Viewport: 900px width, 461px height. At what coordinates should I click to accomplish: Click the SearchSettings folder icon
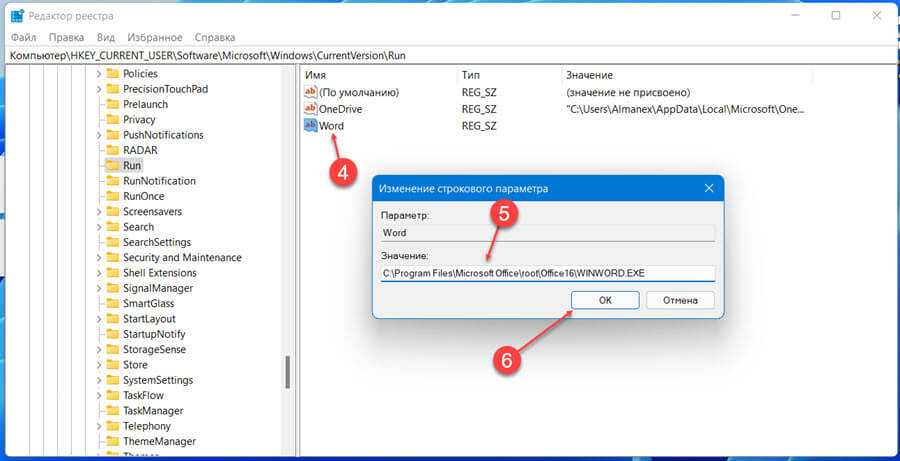pos(112,242)
